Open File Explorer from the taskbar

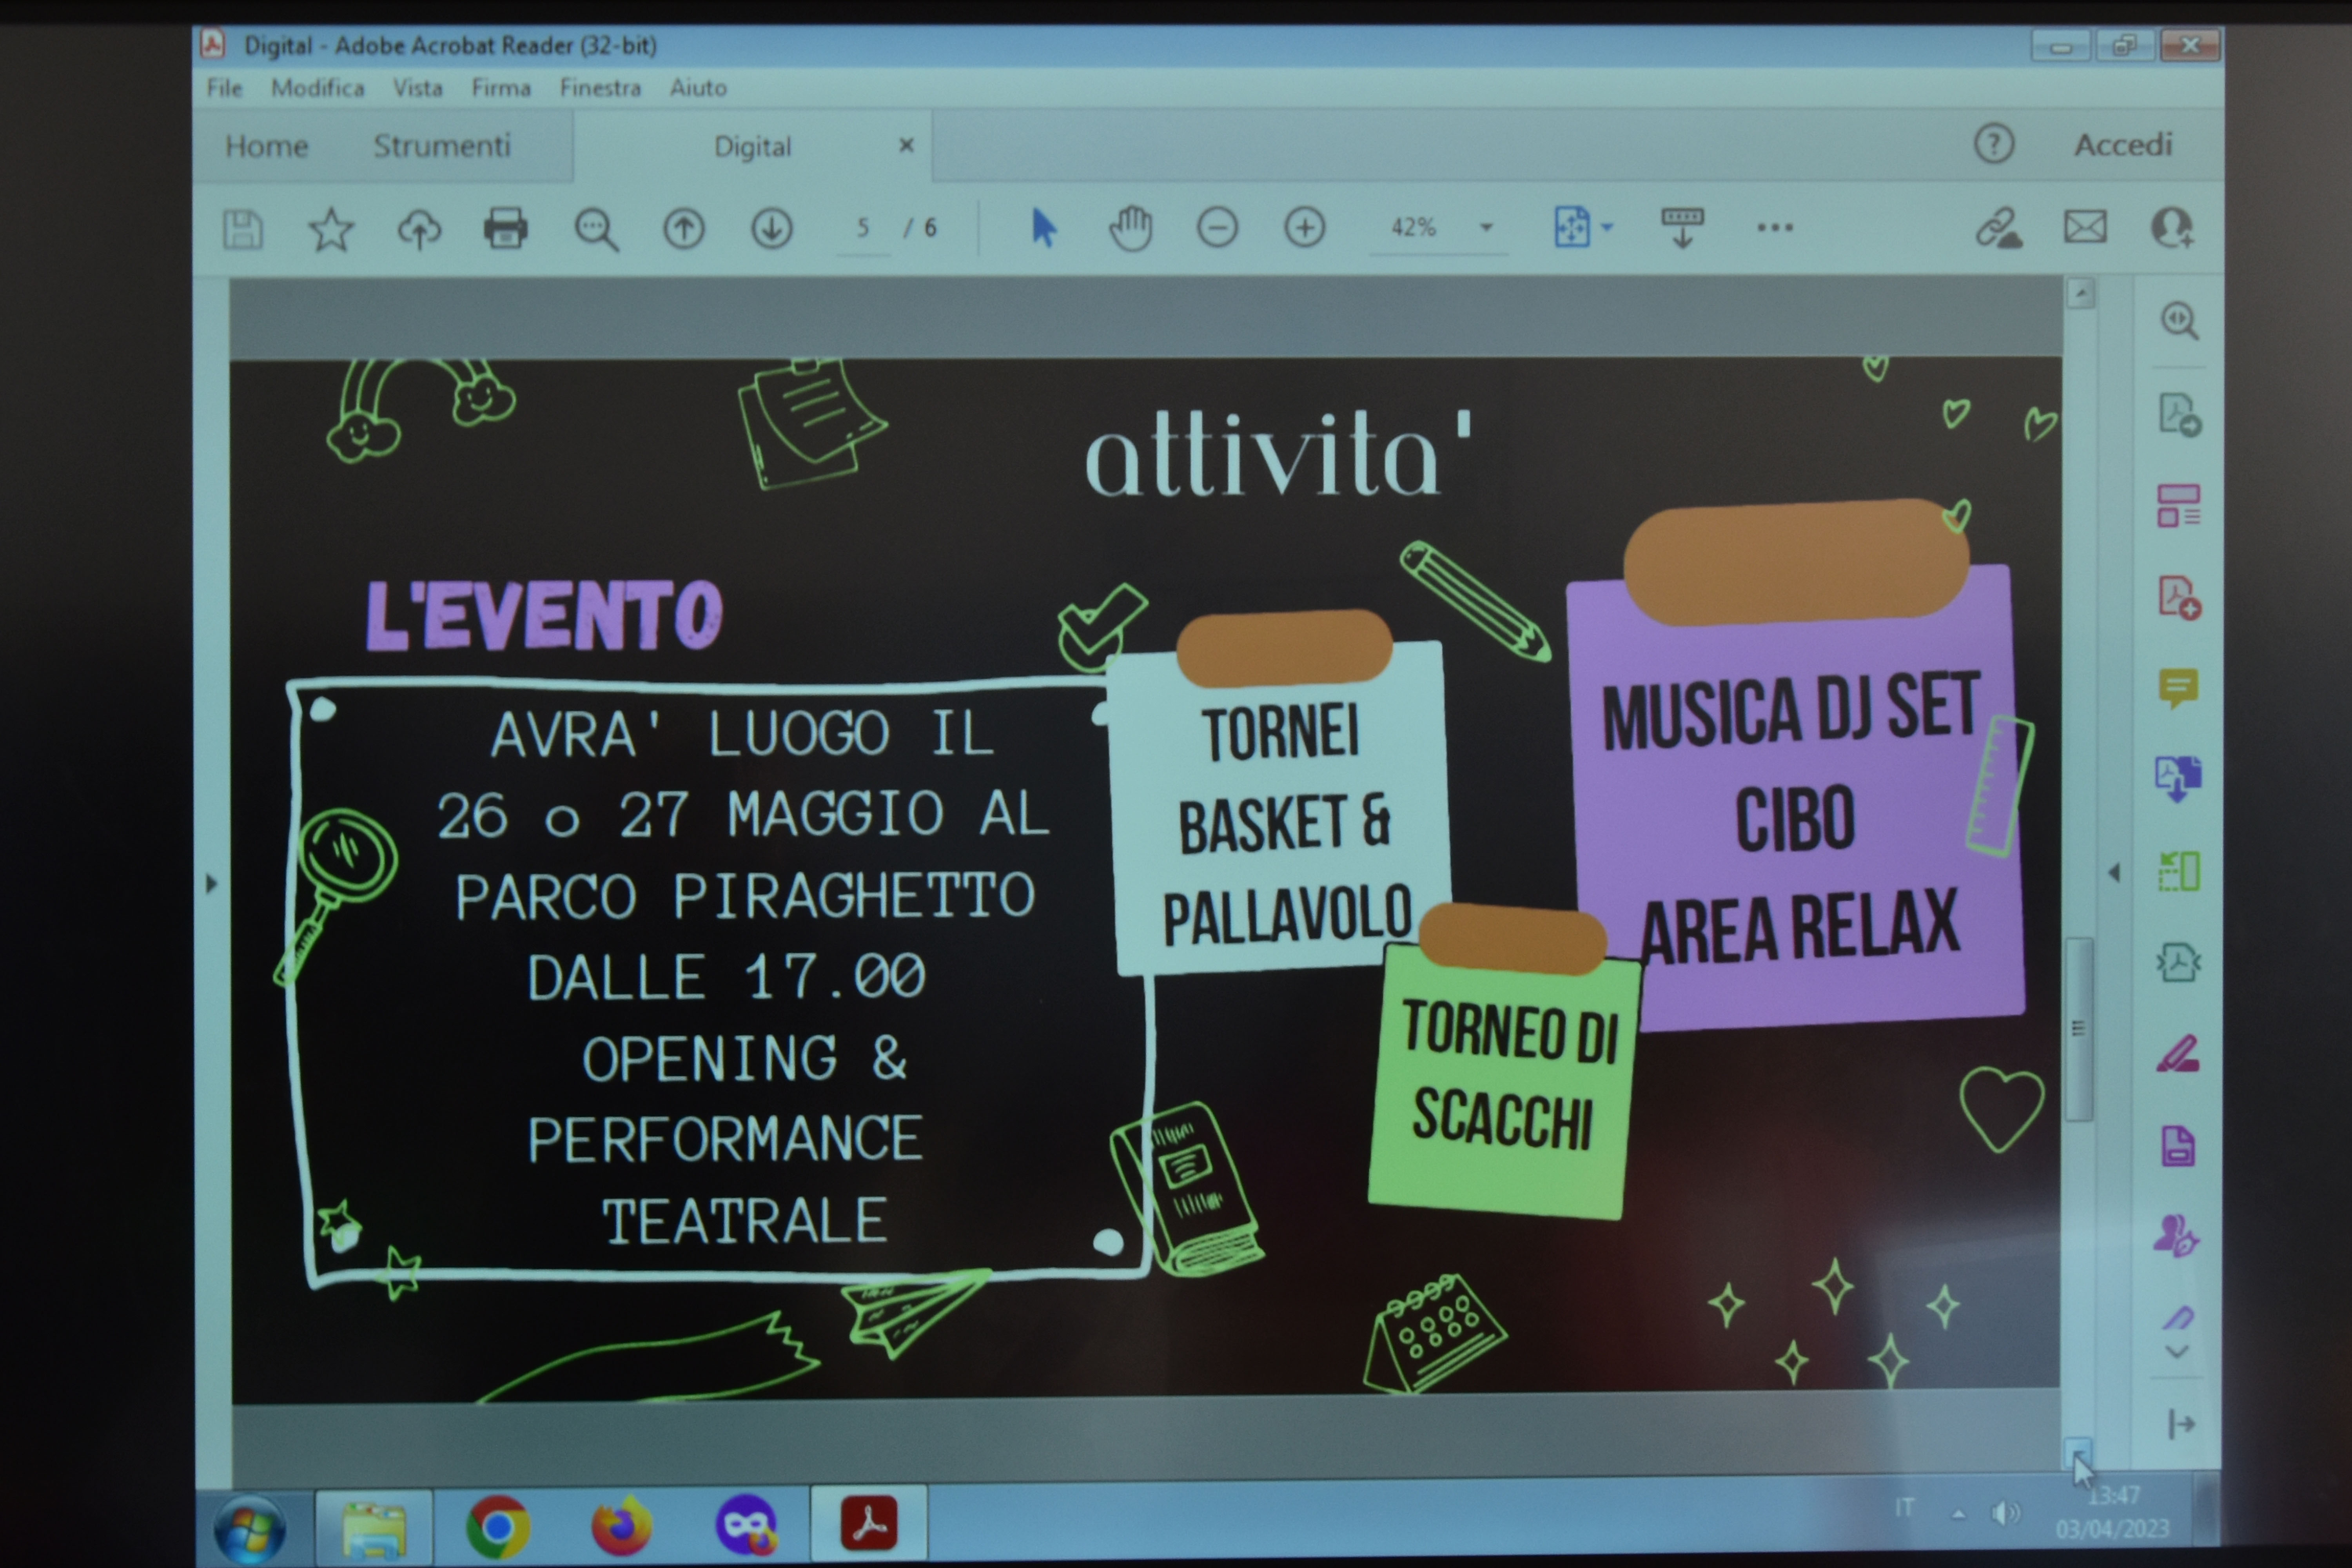point(373,1528)
